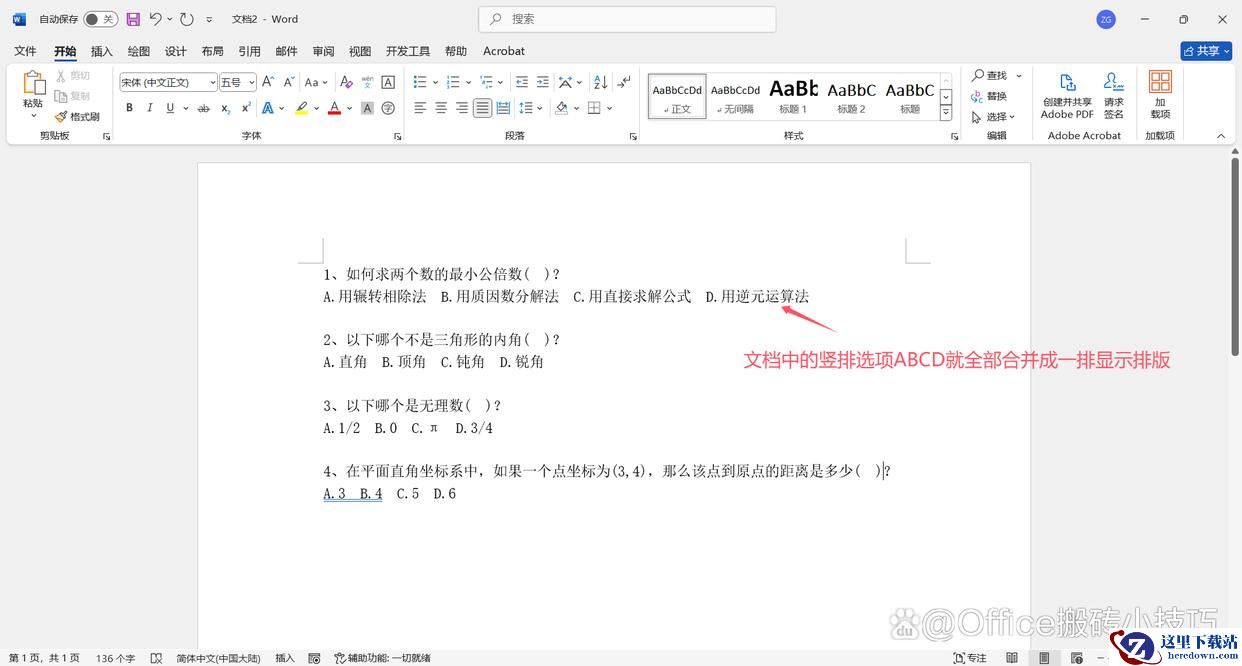This screenshot has height=666, width=1242.
Task: Collapse the ribbon with the chevron
Action: (x=1221, y=135)
